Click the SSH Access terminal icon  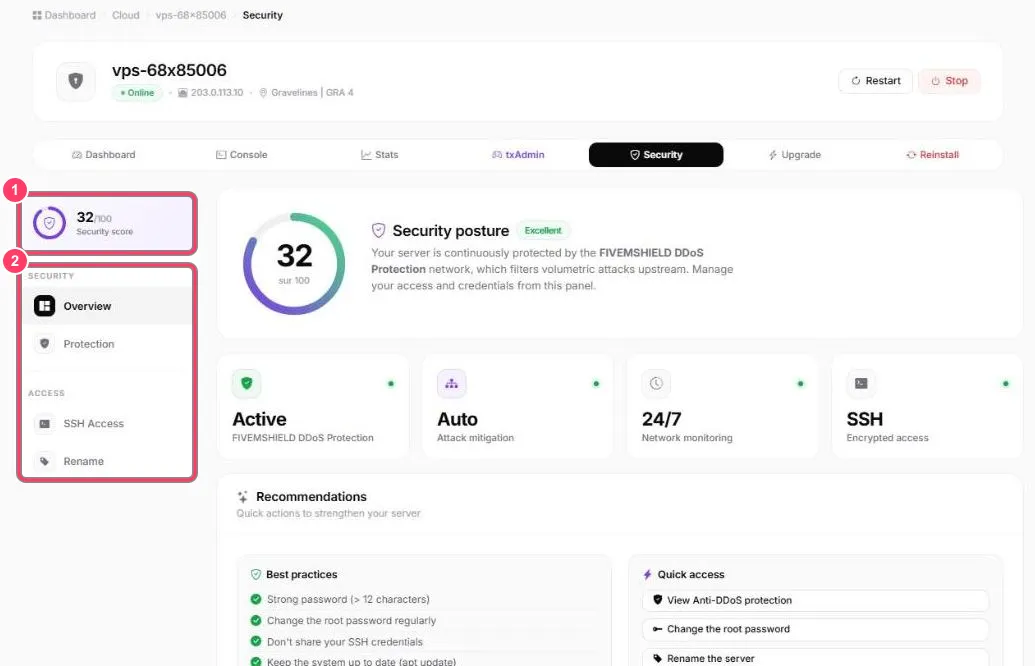click(44, 424)
